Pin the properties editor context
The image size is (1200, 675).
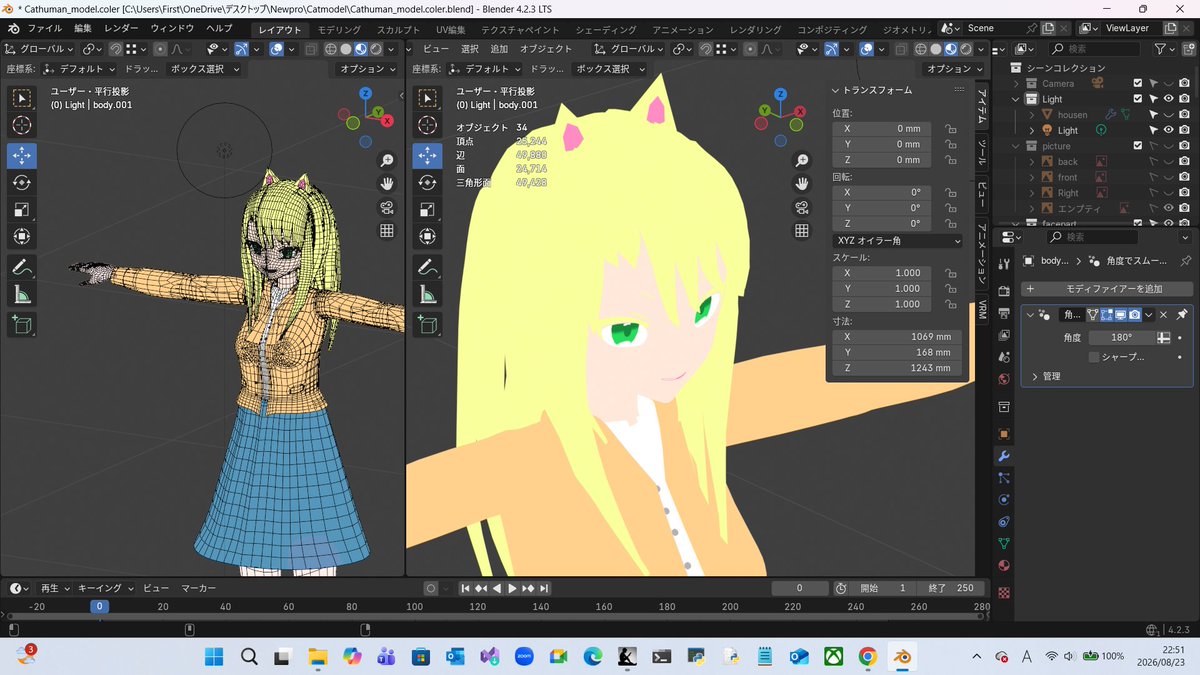(x=1186, y=260)
